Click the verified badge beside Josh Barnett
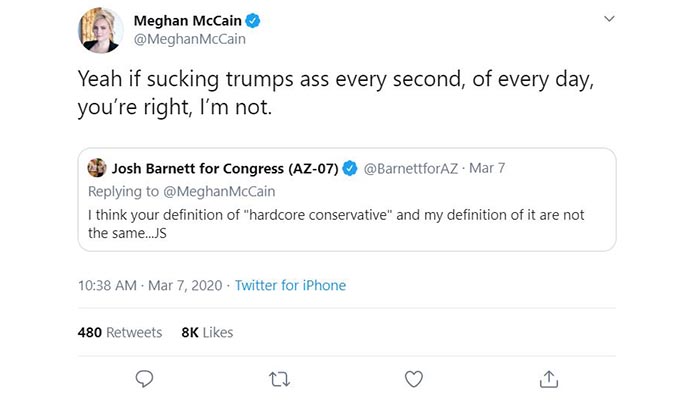 click(350, 167)
